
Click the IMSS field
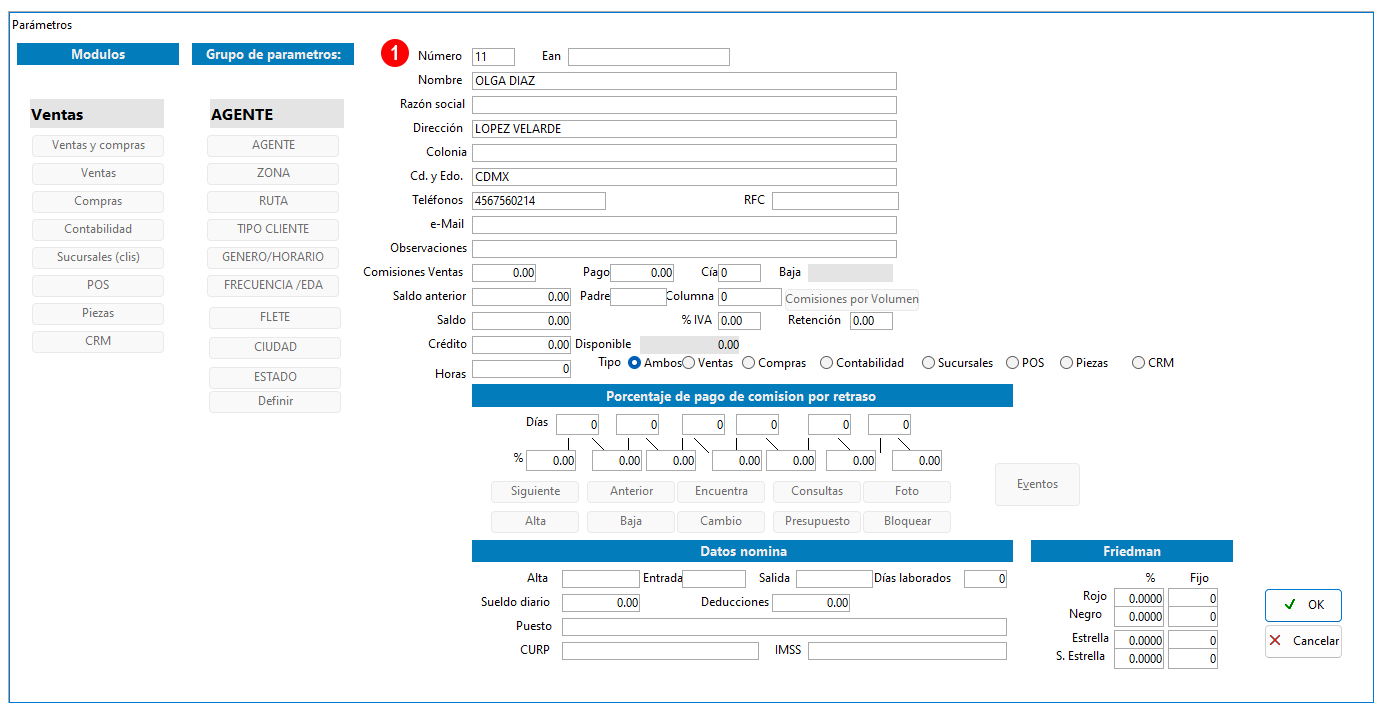[x=907, y=651]
